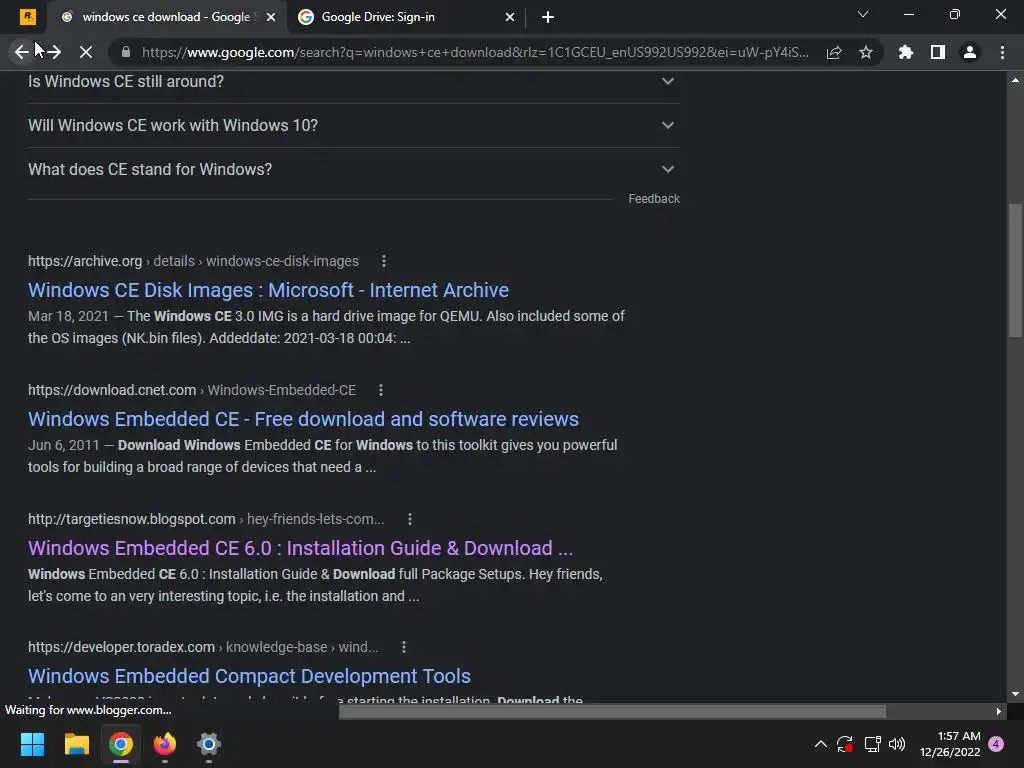Click the browser back arrow

click(x=22, y=52)
